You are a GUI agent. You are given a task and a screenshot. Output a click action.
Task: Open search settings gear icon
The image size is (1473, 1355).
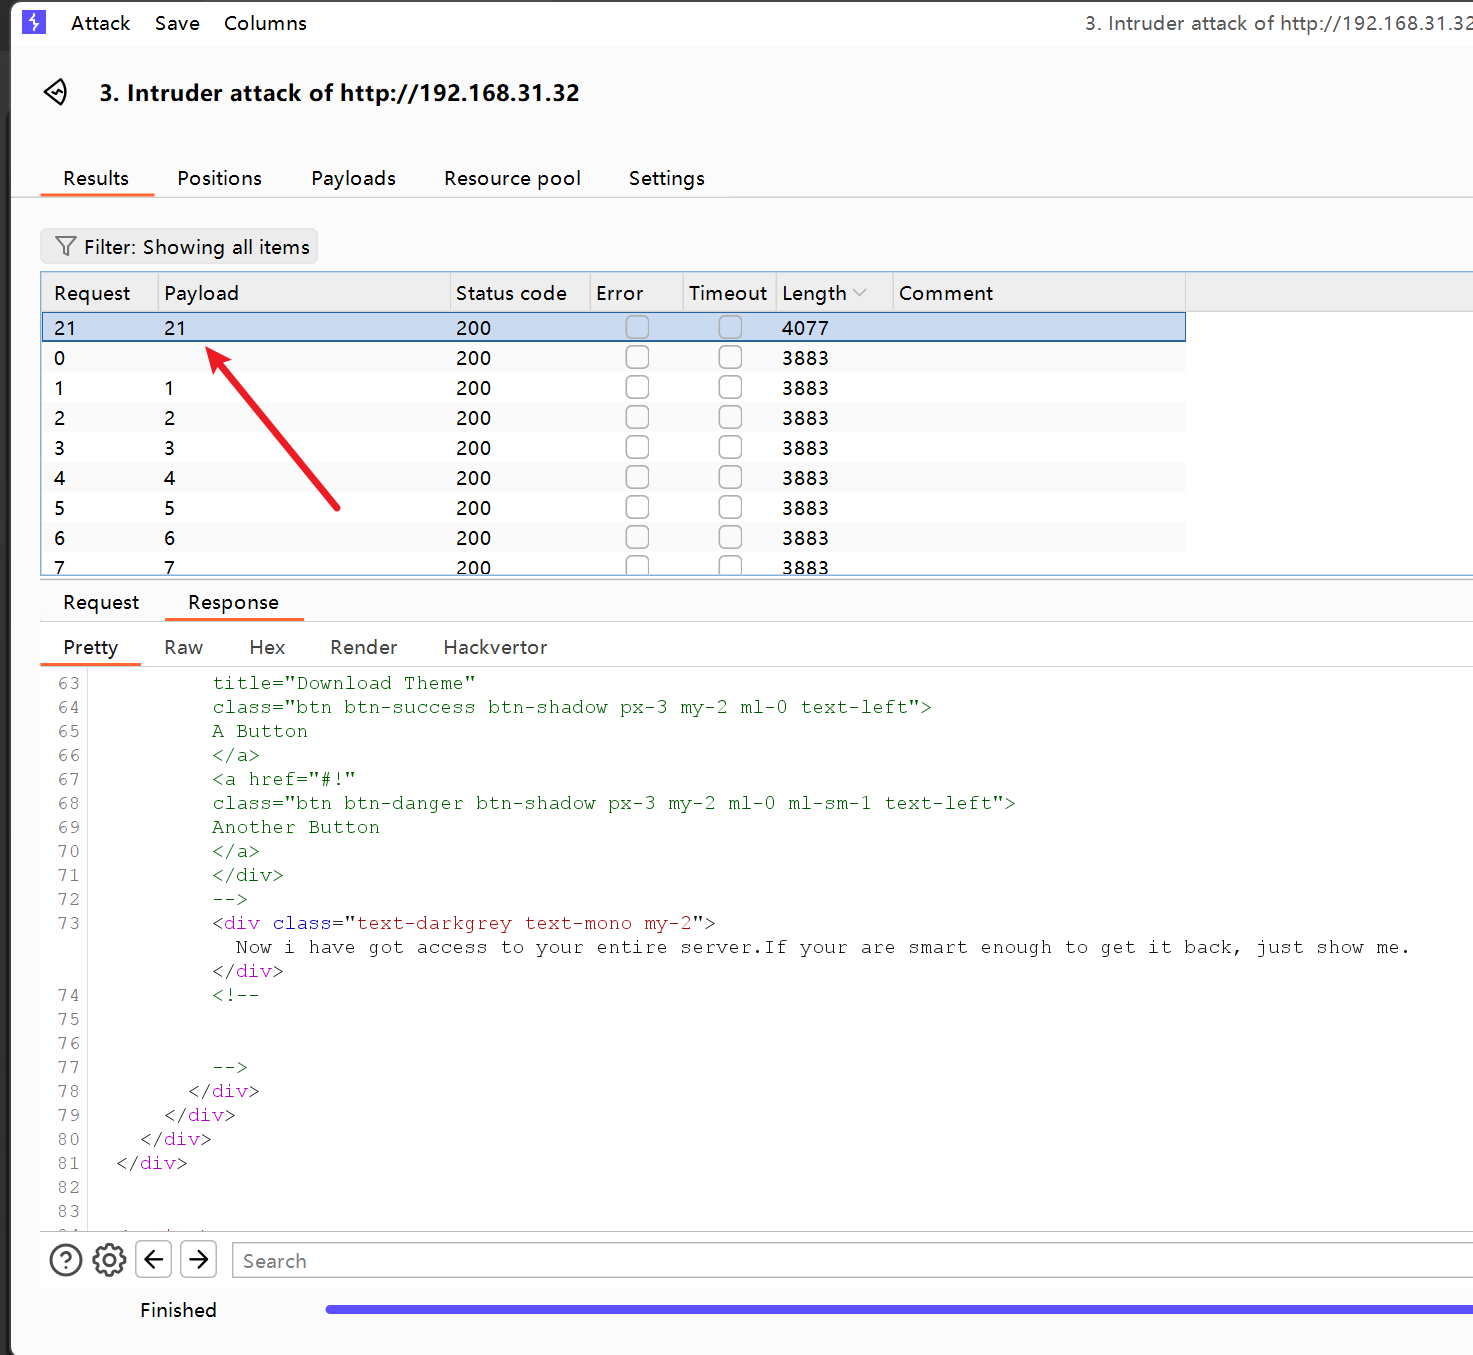click(x=109, y=1260)
